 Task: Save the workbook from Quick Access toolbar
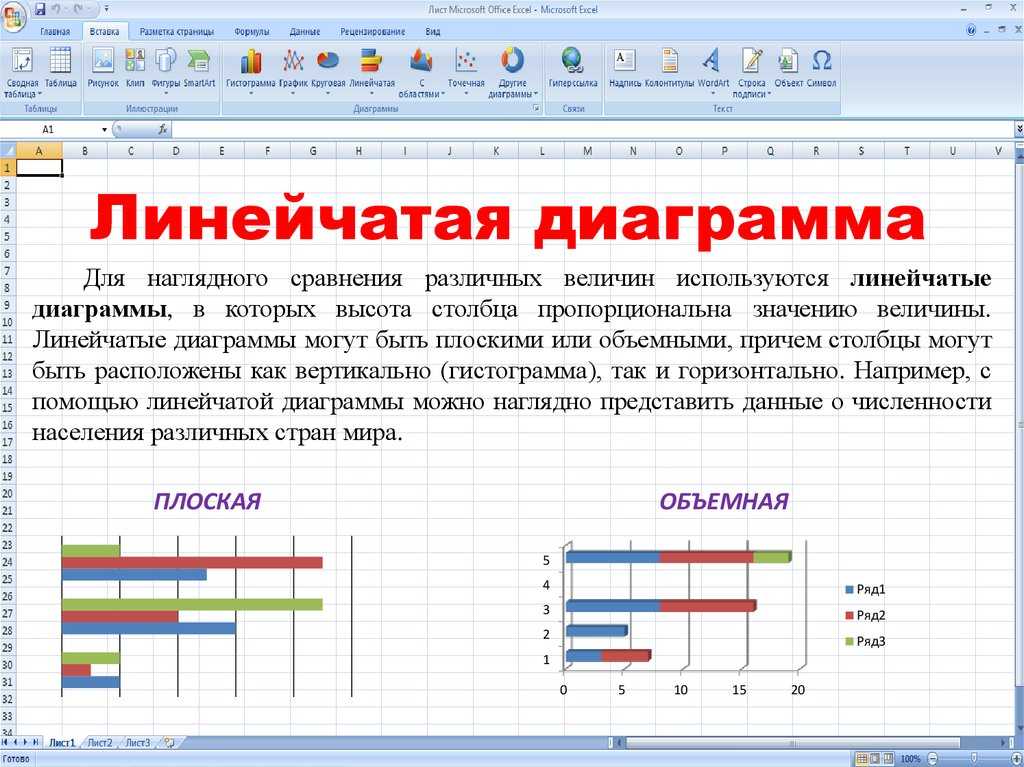tap(40, 9)
